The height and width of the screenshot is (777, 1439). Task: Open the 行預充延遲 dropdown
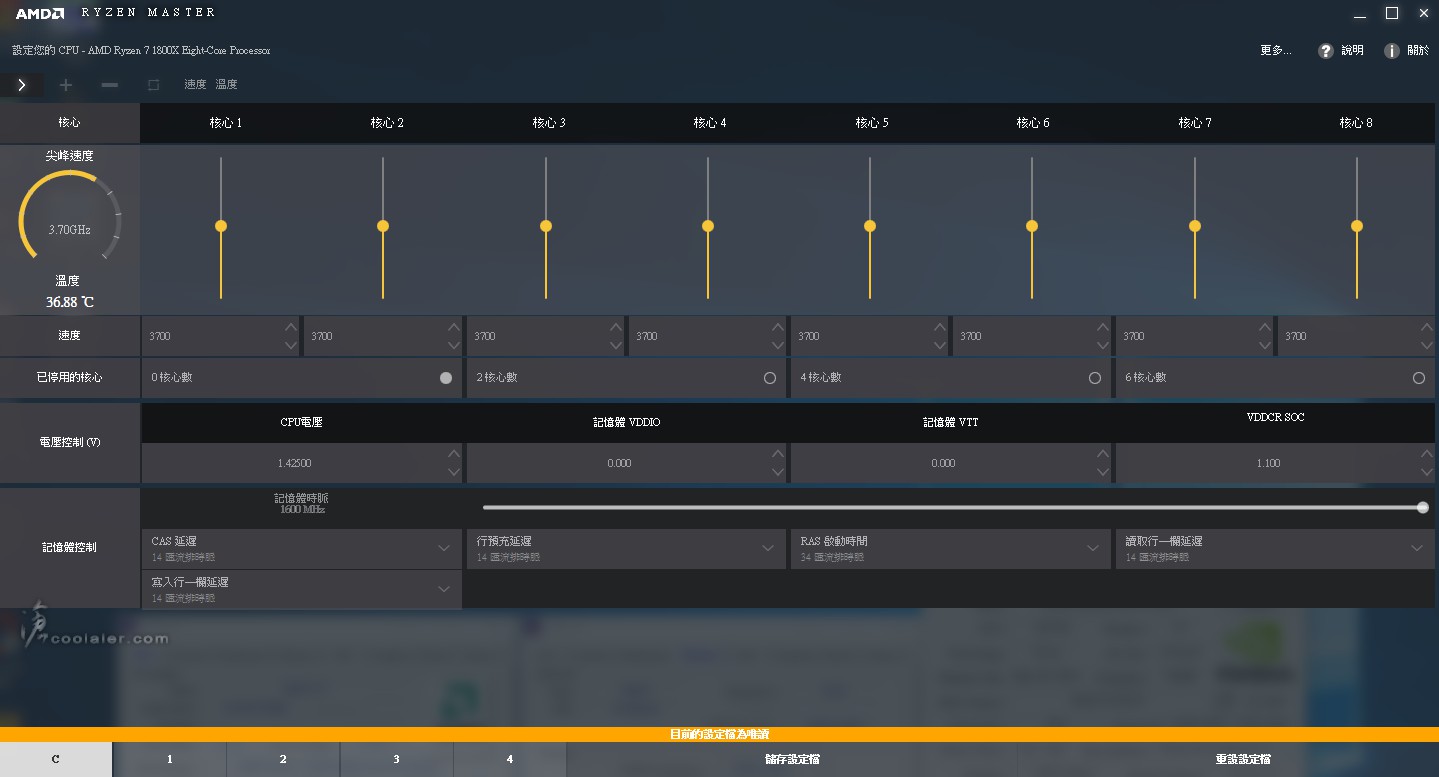click(x=626, y=549)
